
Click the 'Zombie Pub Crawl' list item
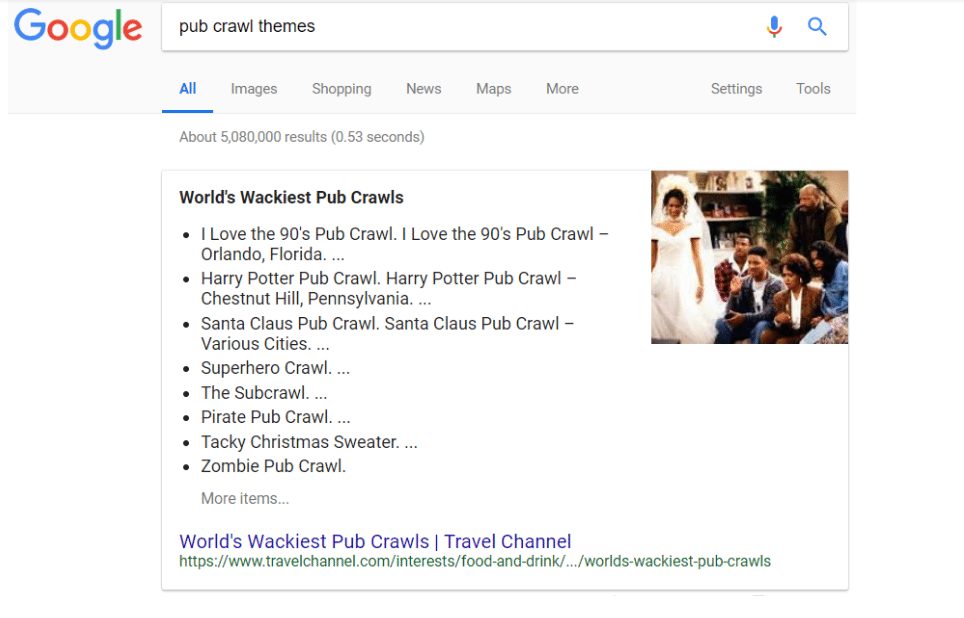[x=273, y=466]
